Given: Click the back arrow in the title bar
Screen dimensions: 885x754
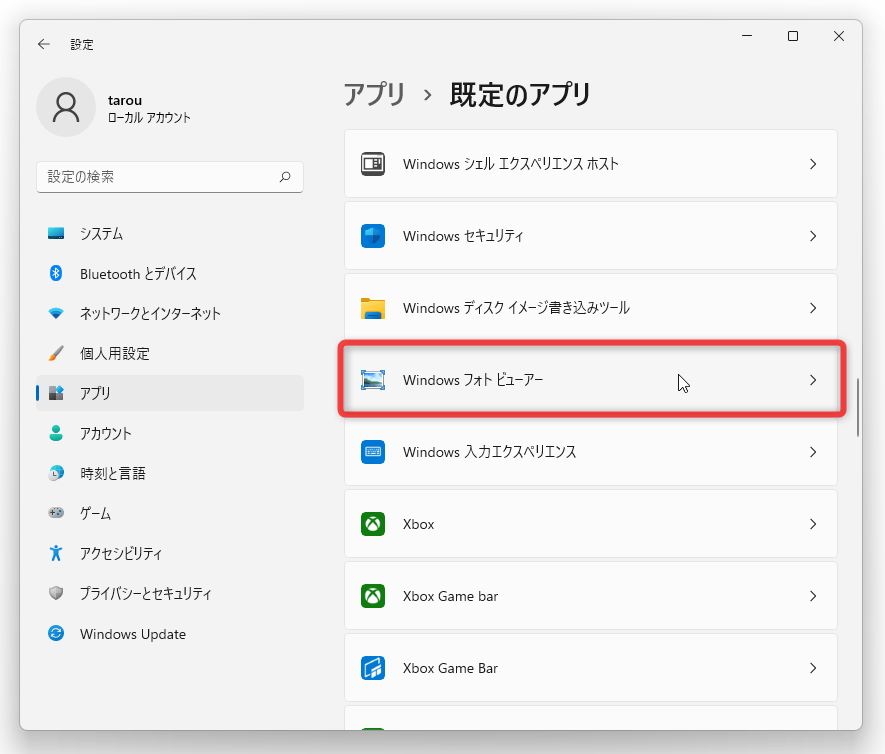Looking at the screenshot, I should (x=43, y=44).
